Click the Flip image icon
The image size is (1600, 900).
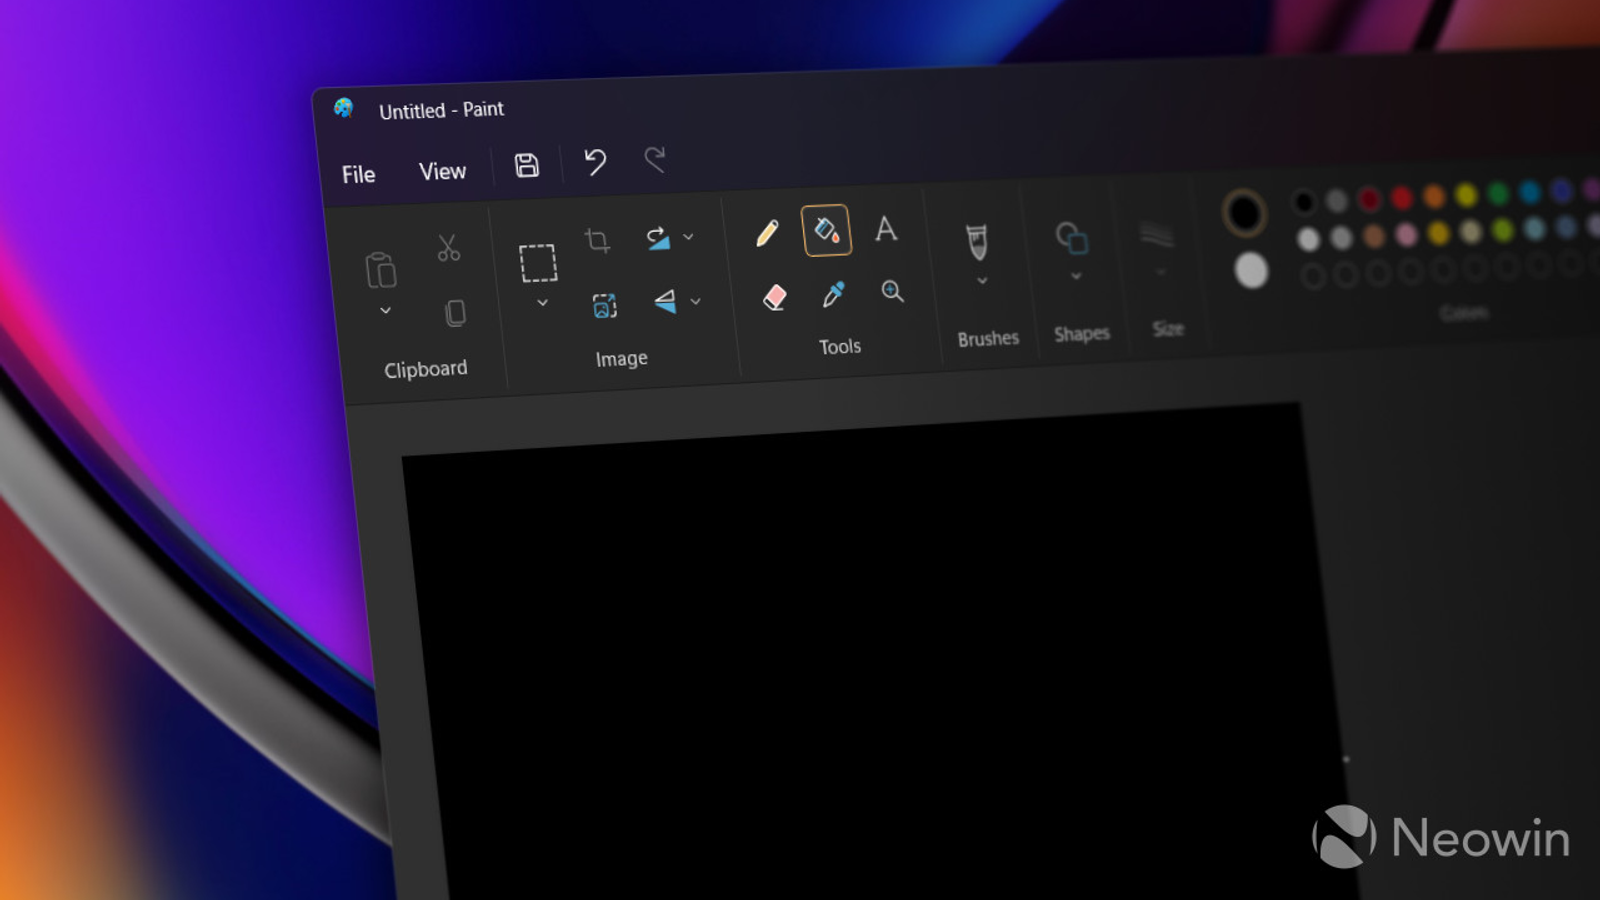(x=665, y=301)
